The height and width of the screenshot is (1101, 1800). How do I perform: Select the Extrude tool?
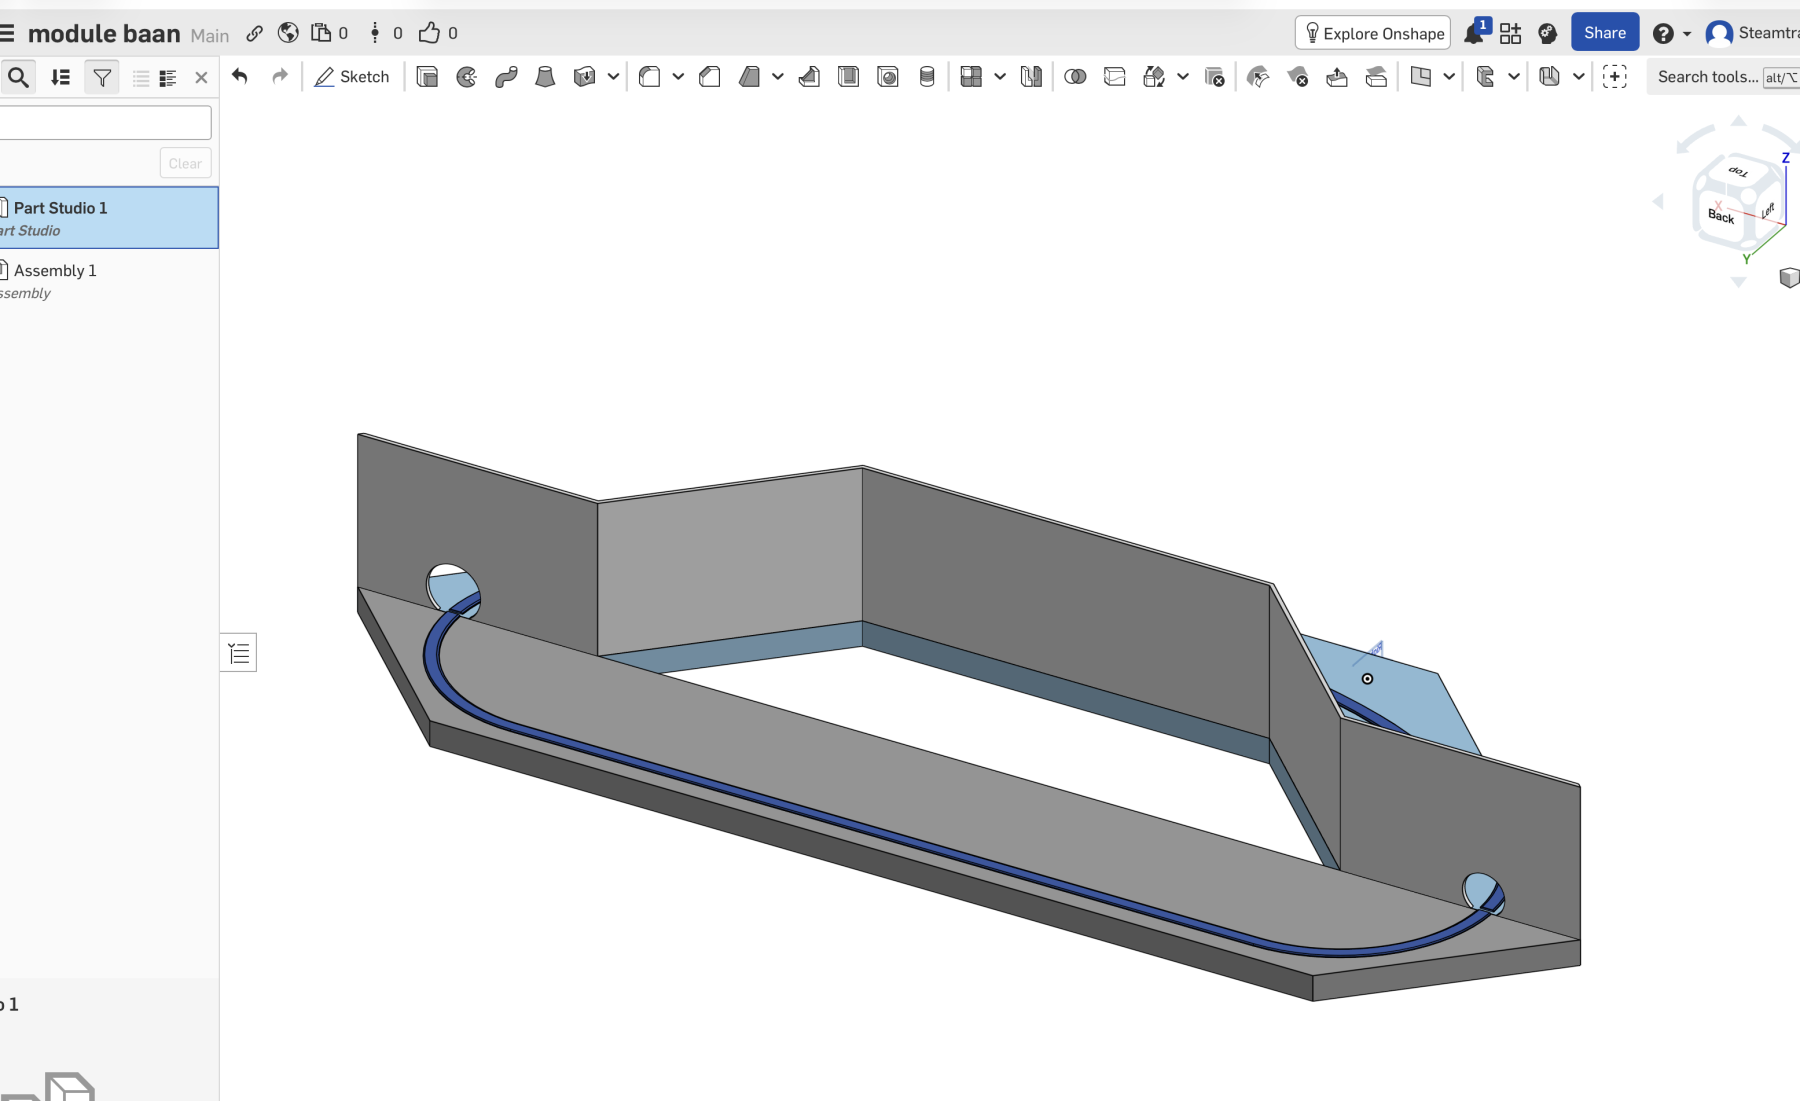click(x=427, y=77)
